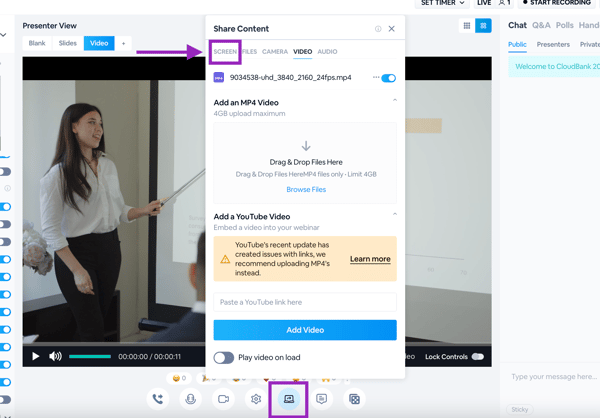Click the MP4 file type icon
The width and height of the screenshot is (600, 418).
pyautogui.click(x=218, y=78)
